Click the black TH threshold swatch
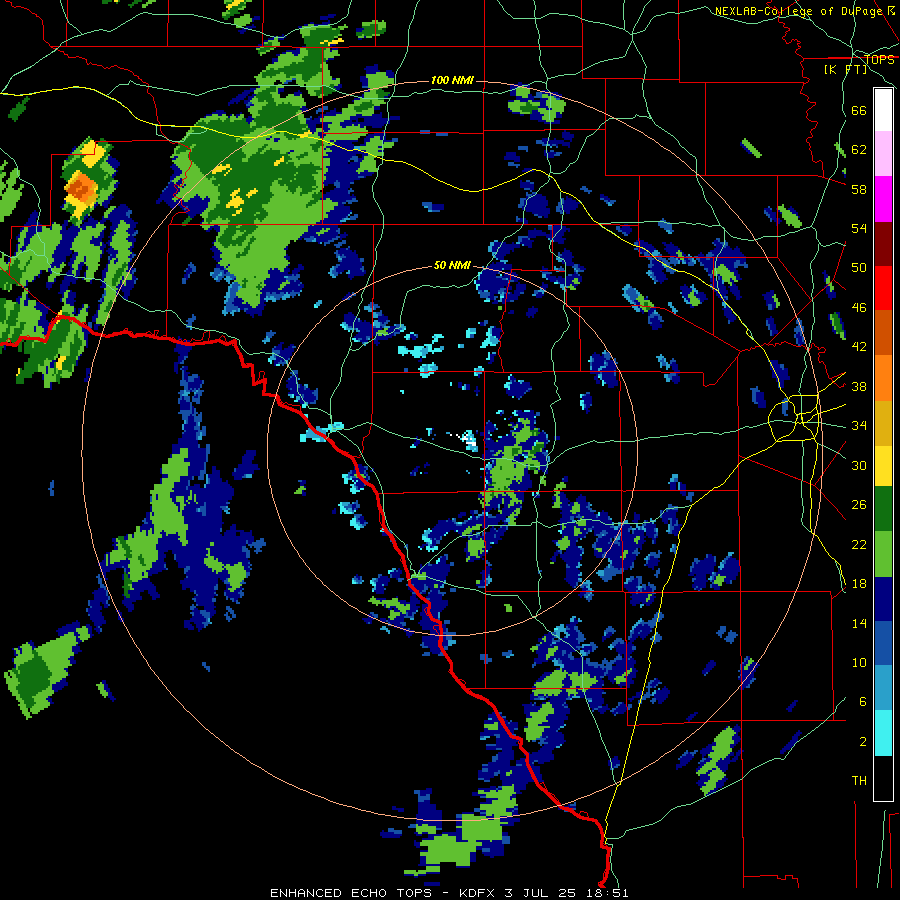The width and height of the screenshot is (900, 900). (883, 778)
